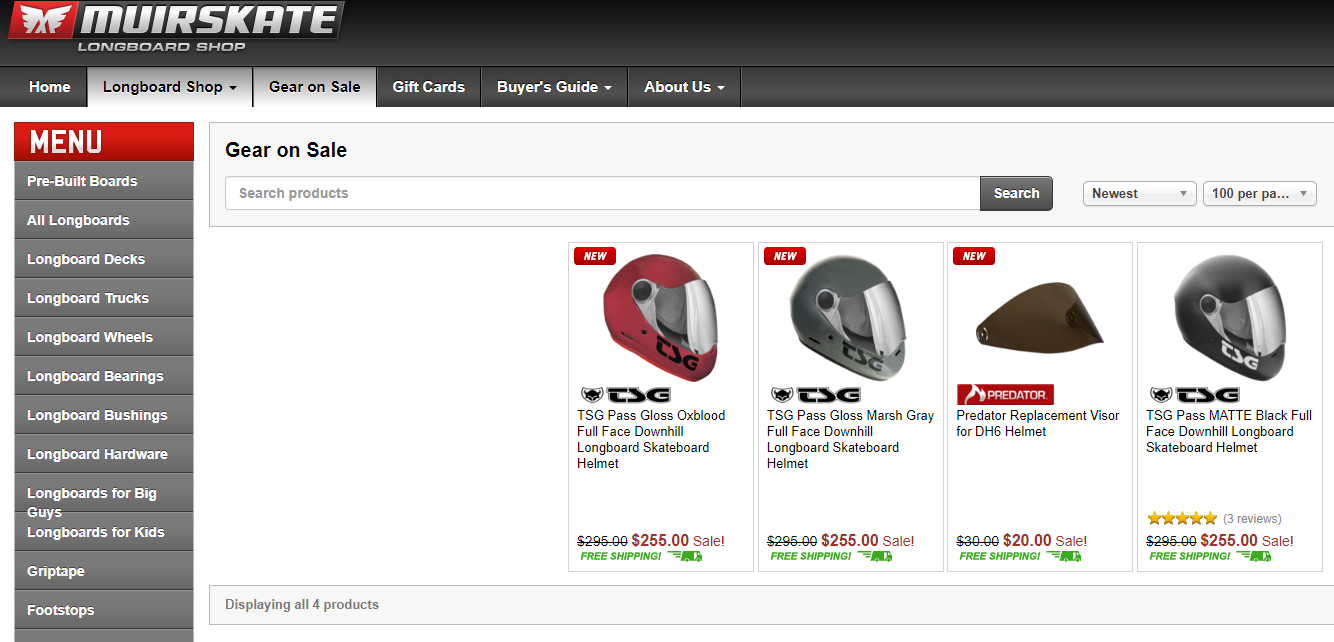Open Longboard Wheels in the sidebar menu
The image size is (1334, 642).
(x=90, y=337)
